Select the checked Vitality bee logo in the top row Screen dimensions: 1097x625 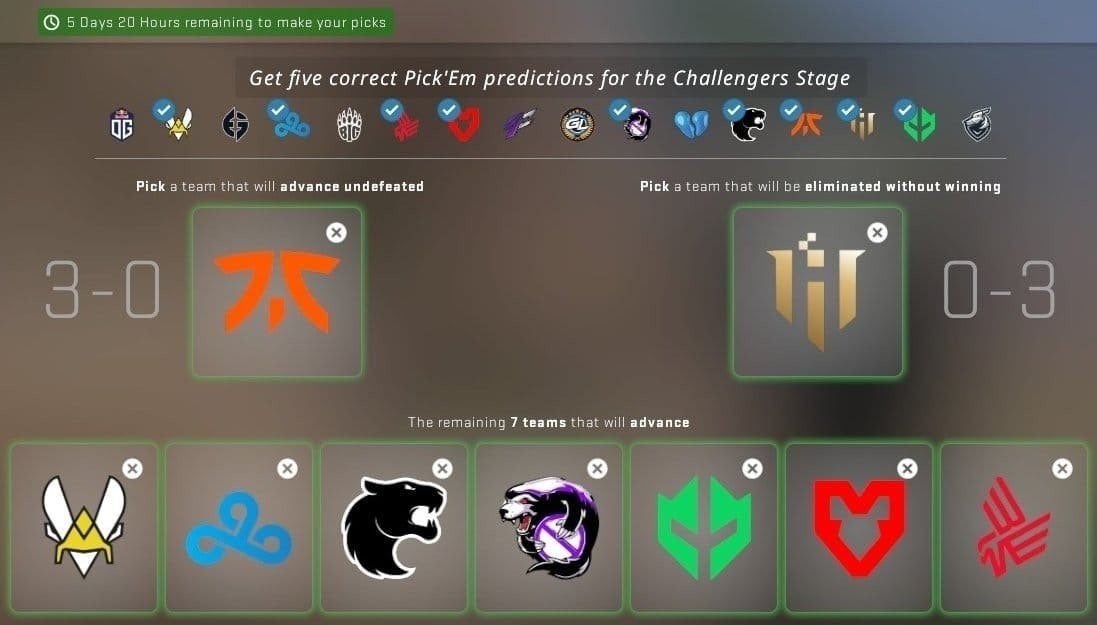pyautogui.click(x=178, y=123)
